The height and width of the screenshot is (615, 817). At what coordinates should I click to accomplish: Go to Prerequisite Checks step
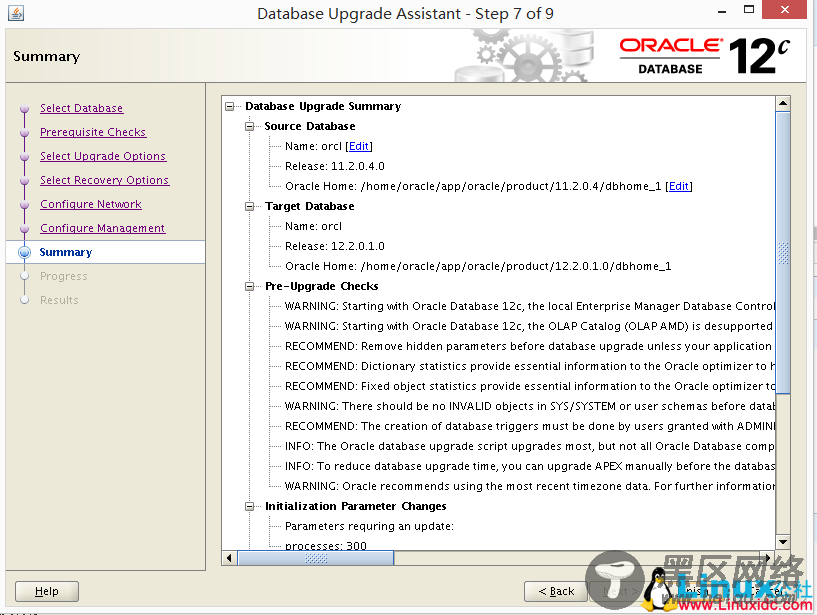coord(93,132)
